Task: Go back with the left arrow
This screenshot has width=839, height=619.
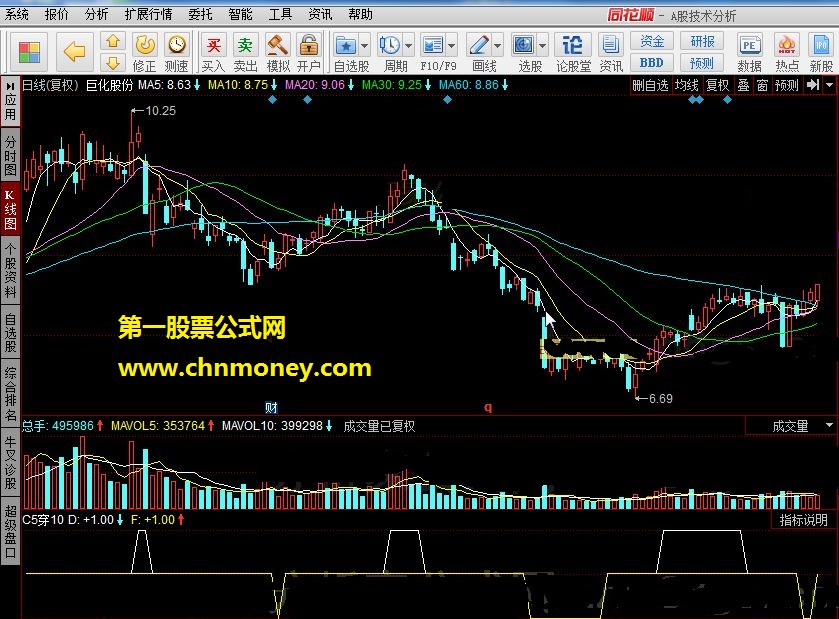Action: [x=74, y=52]
